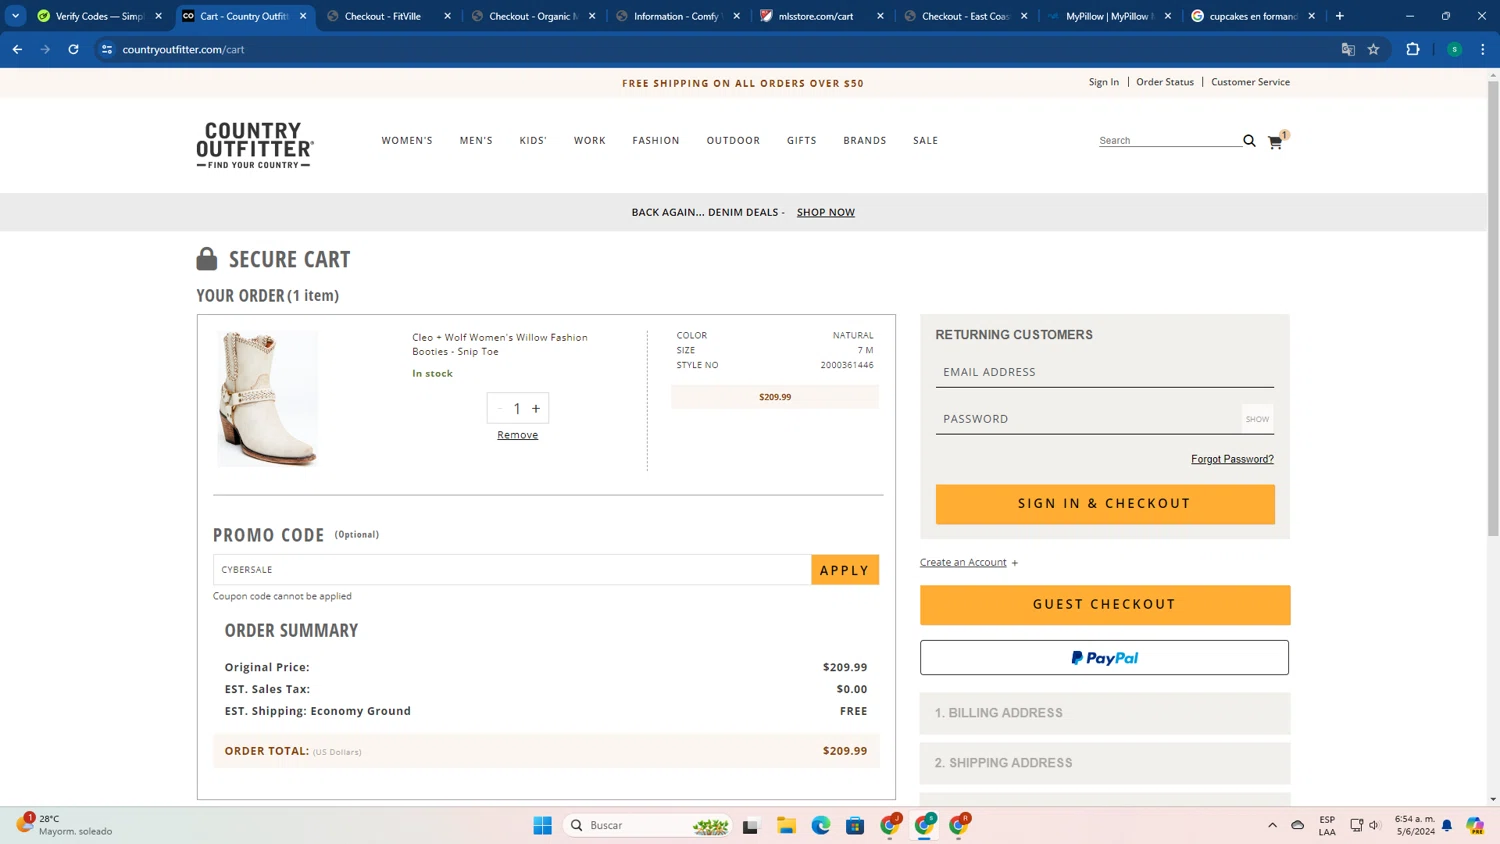Image resolution: width=1500 pixels, height=844 pixels.
Task: Click SHOP NOW denim deals link
Action: (x=826, y=212)
